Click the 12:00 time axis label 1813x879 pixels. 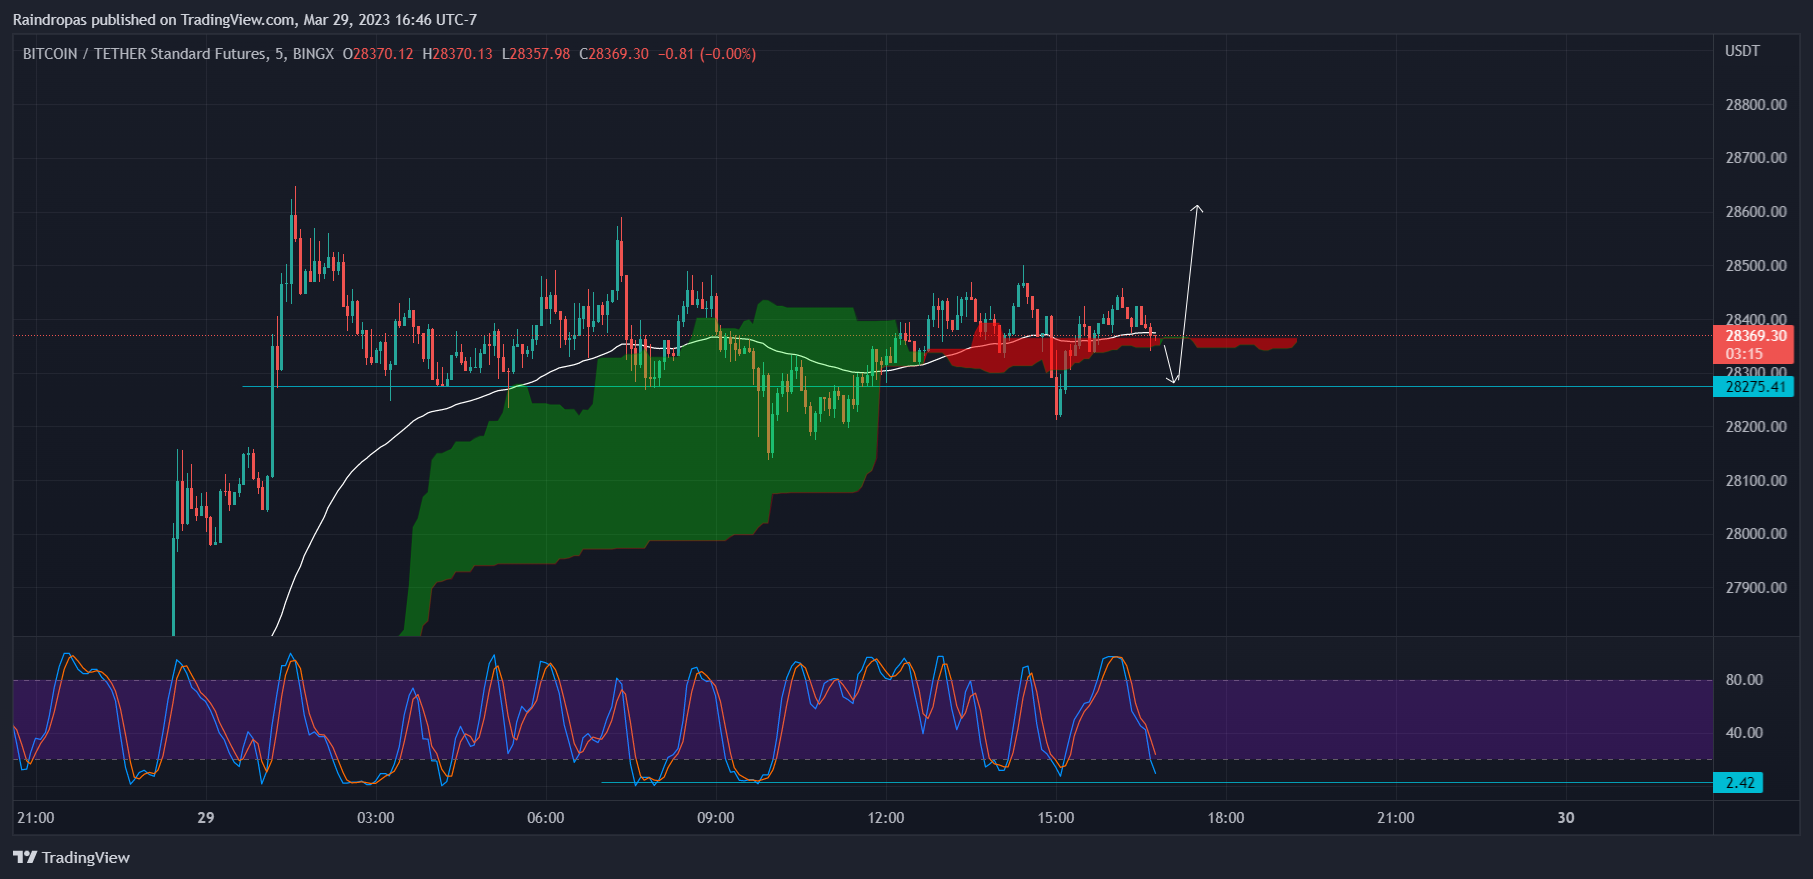(886, 818)
